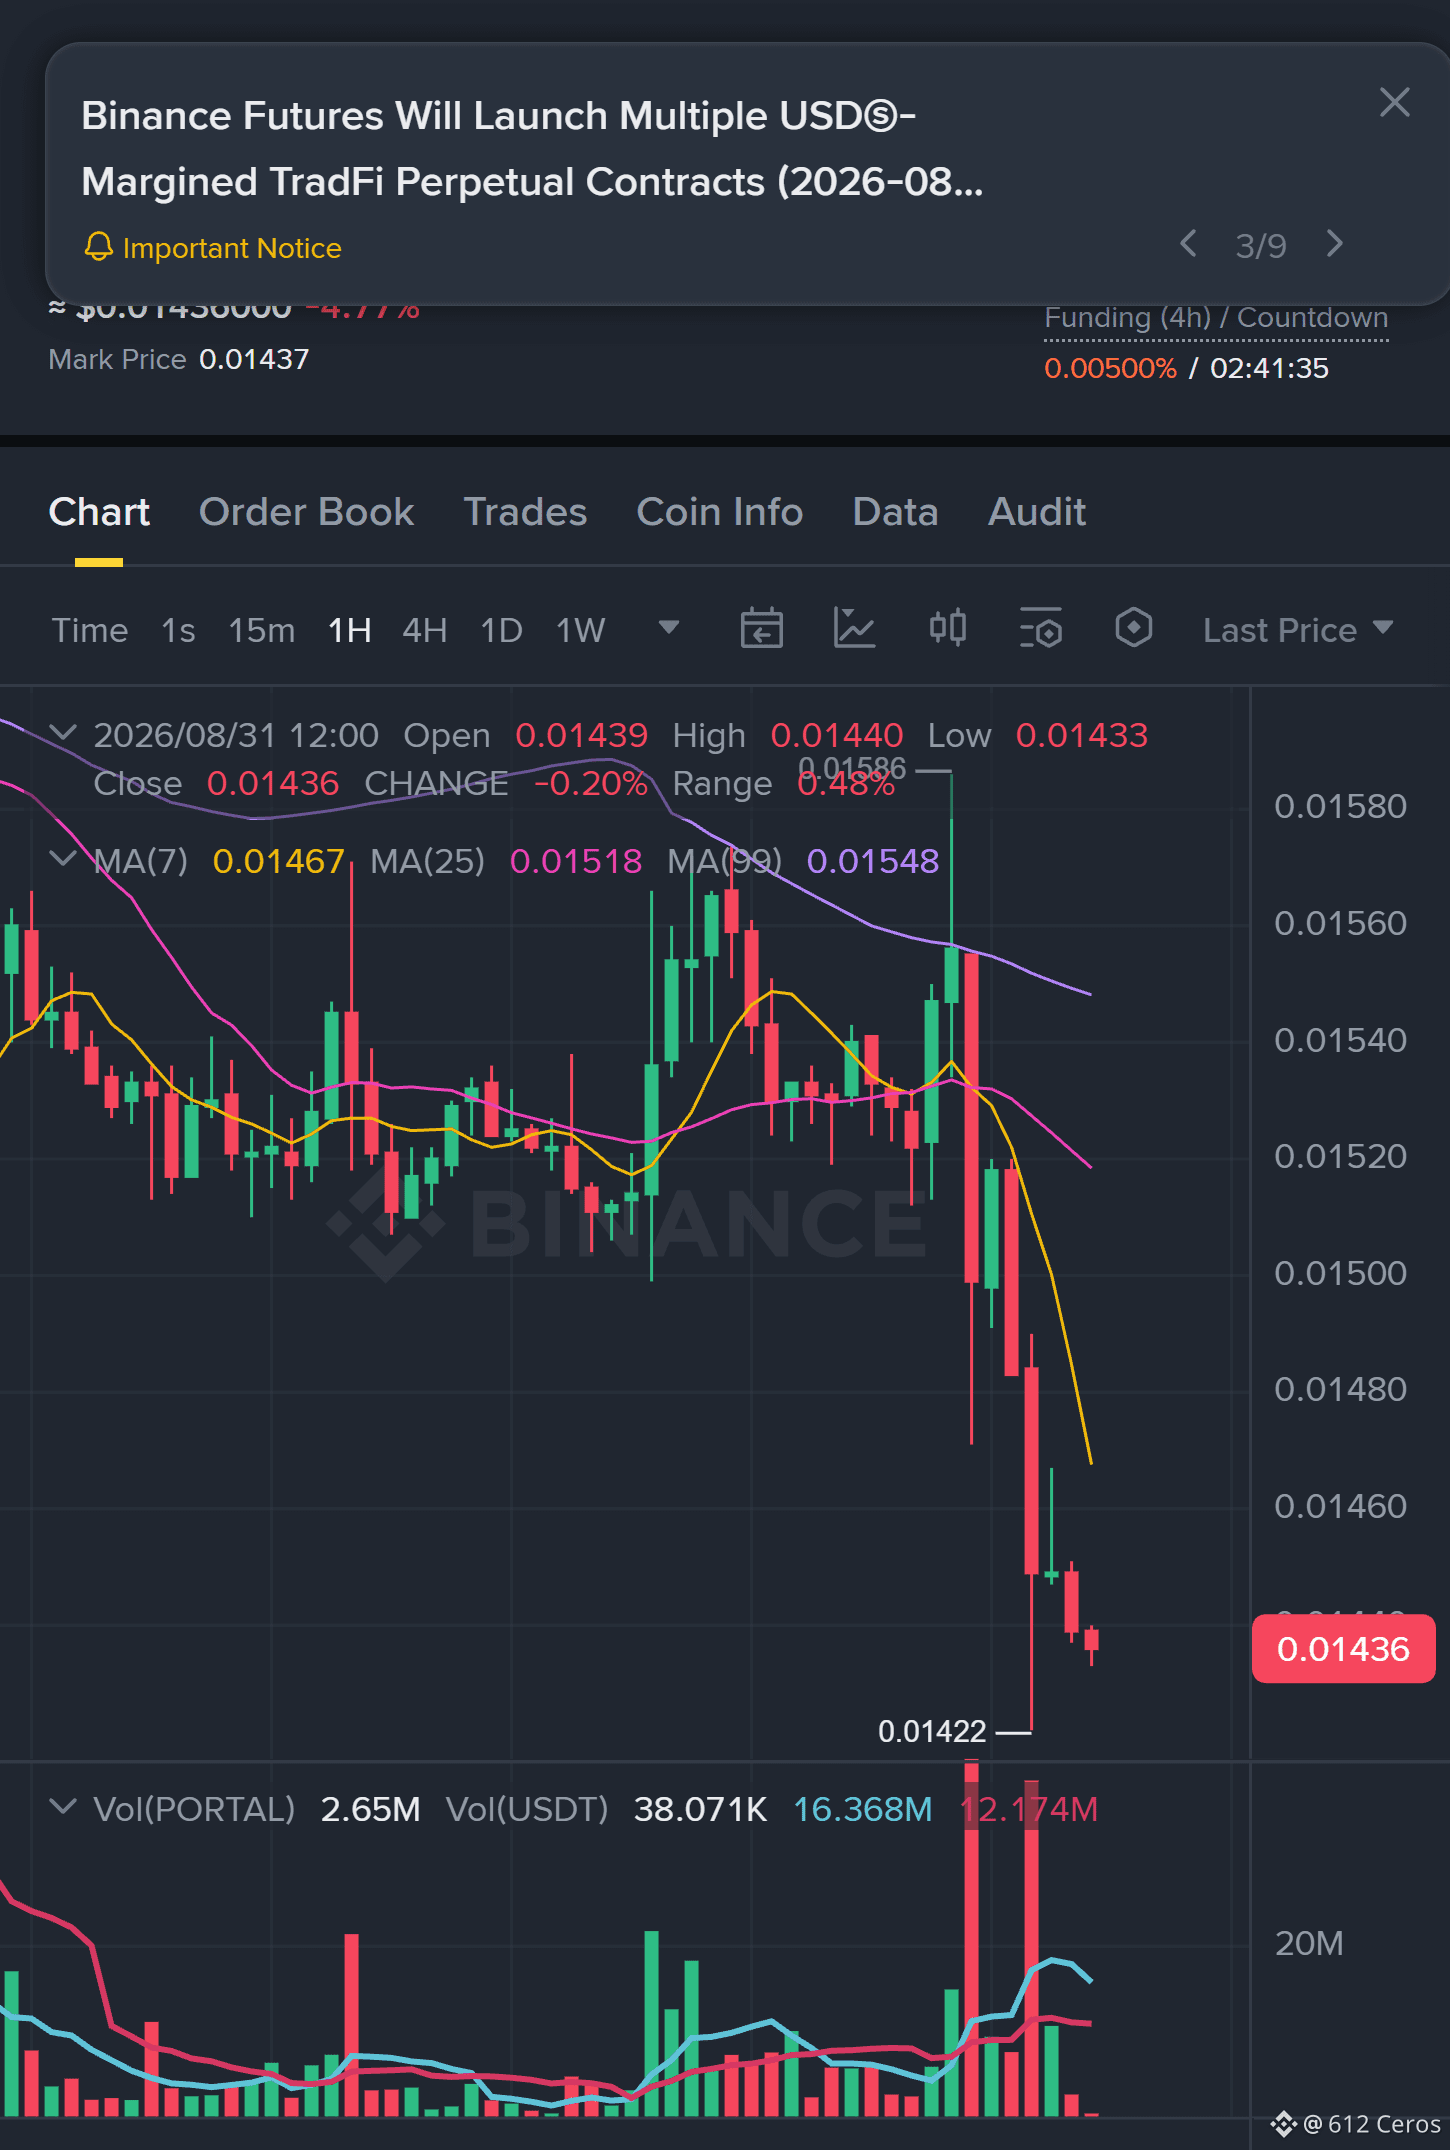Click the 0.01460 price axis label
1450x2150 pixels.
(x=1340, y=1506)
